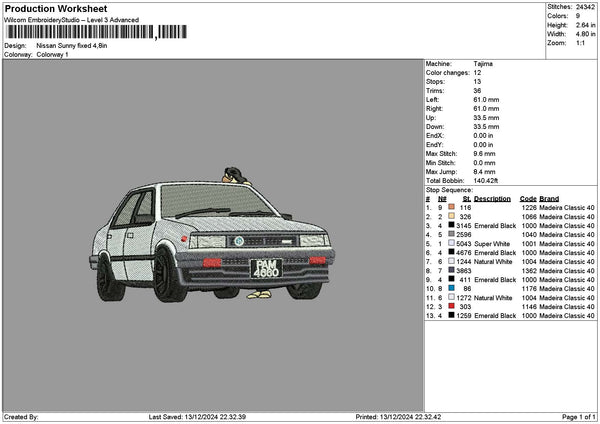The width and height of the screenshot is (600, 424).
Task: Click the Stitches count 24342
Action: point(585,7)
